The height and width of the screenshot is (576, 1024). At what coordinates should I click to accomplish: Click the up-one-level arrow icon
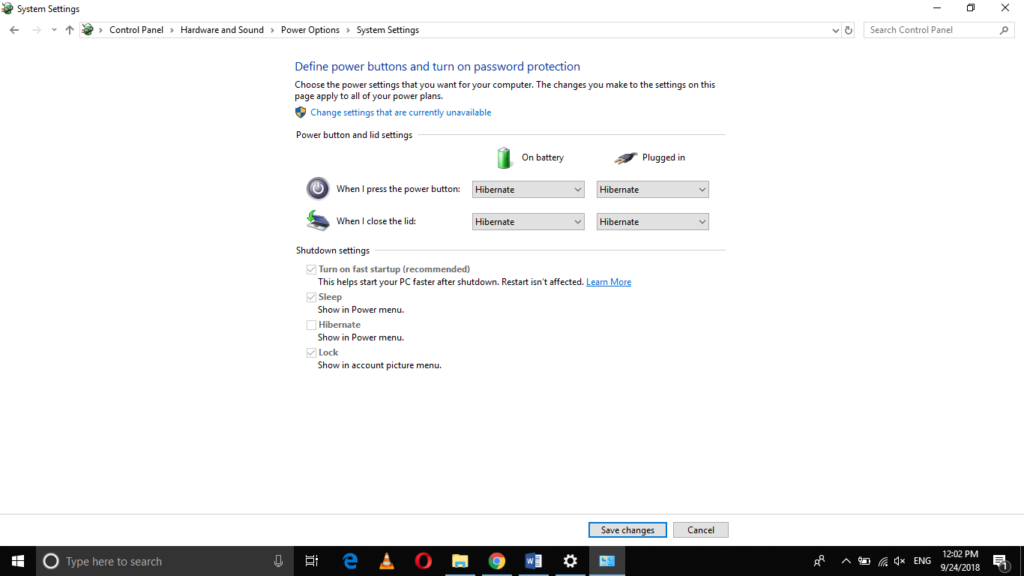pos(69,30)
